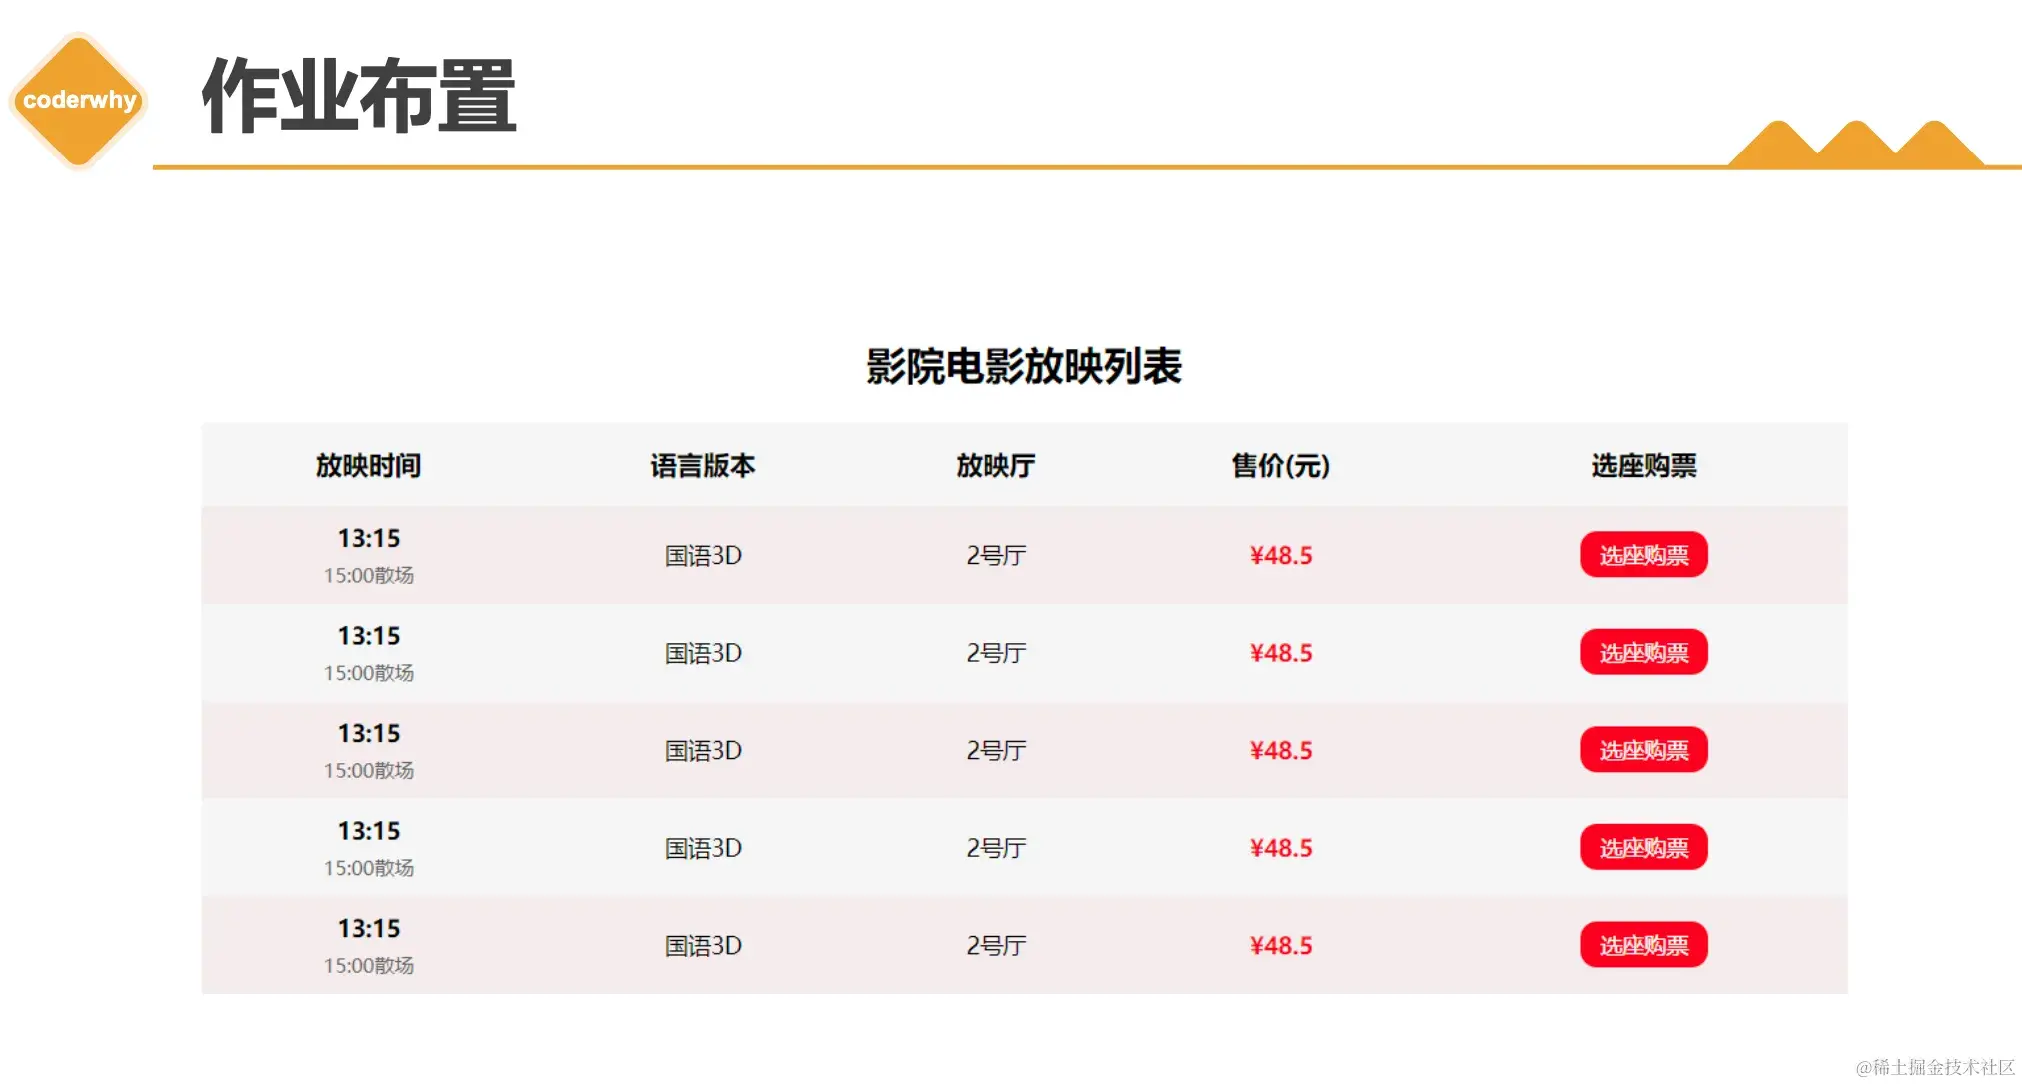This screenshot has height=1084, width=2022.
Task: Click the 放映厅 column header
Action: (995, 465)
